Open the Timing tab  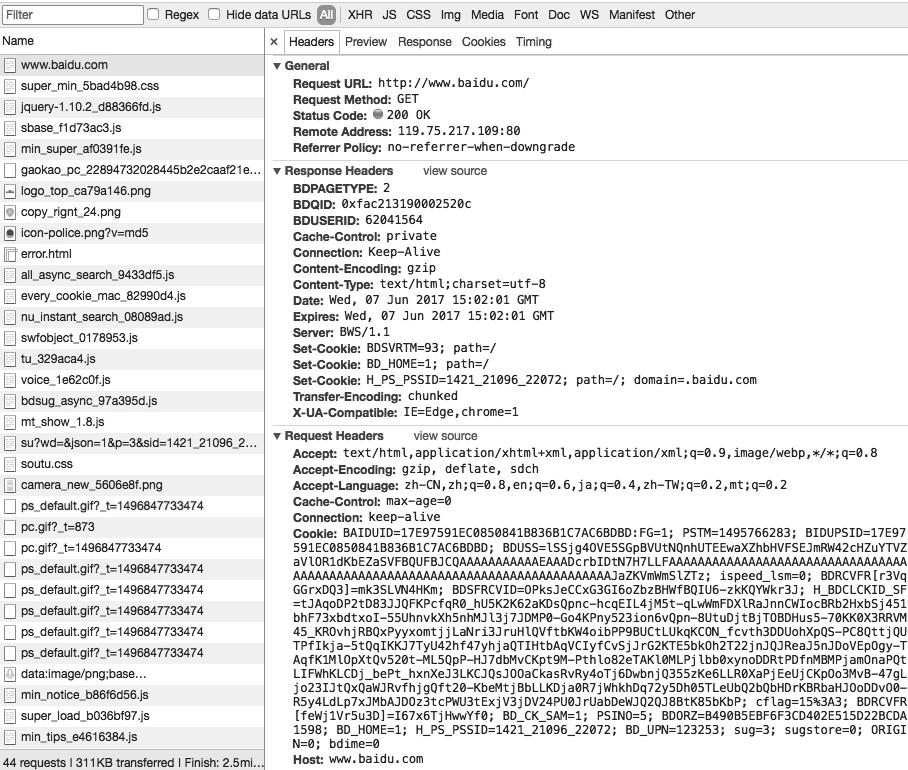click(533, 42)
